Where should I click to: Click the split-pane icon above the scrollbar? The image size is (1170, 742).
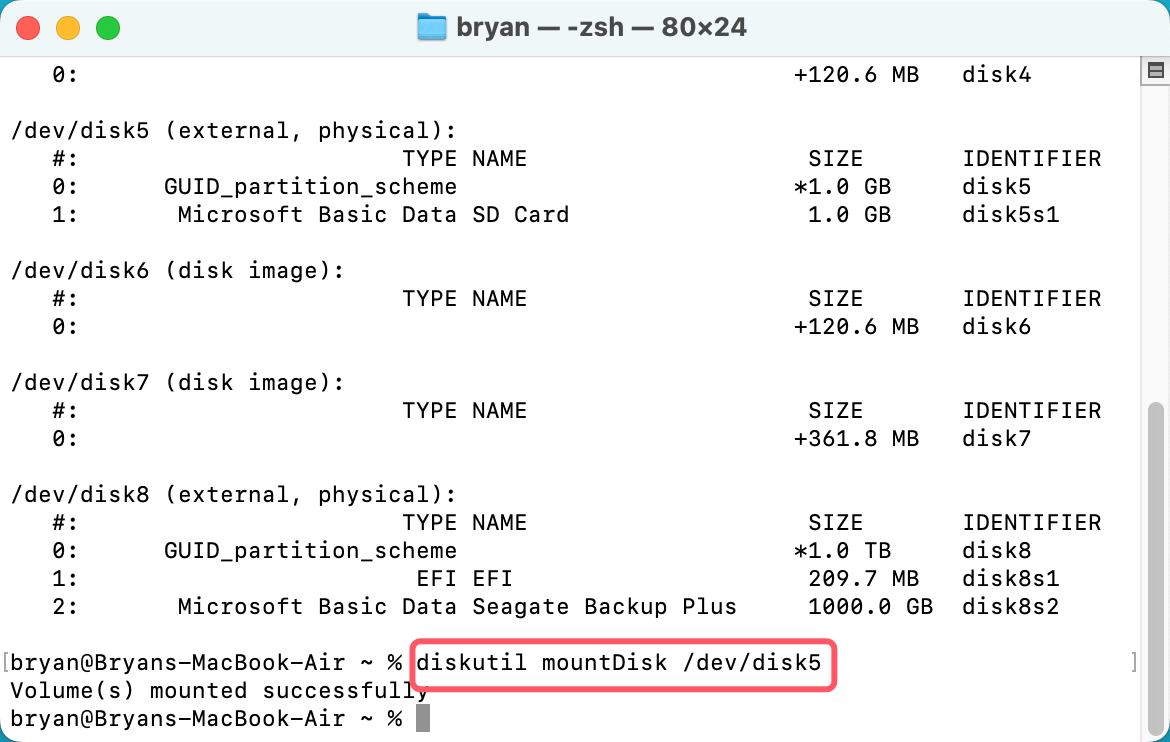1155,71
